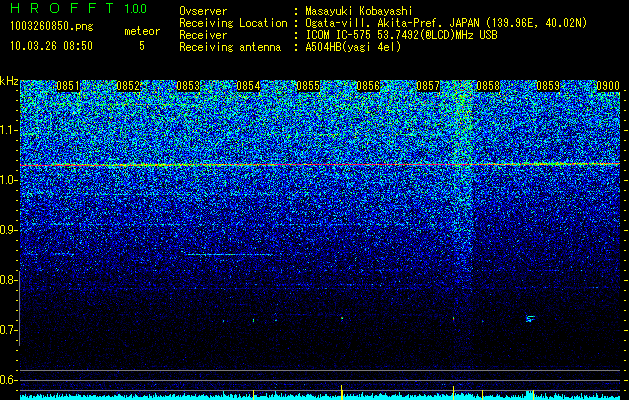This screenshot has height=400, width=629.
Task: Click the 1.0 kHz axis label
Action: (9, 180)
